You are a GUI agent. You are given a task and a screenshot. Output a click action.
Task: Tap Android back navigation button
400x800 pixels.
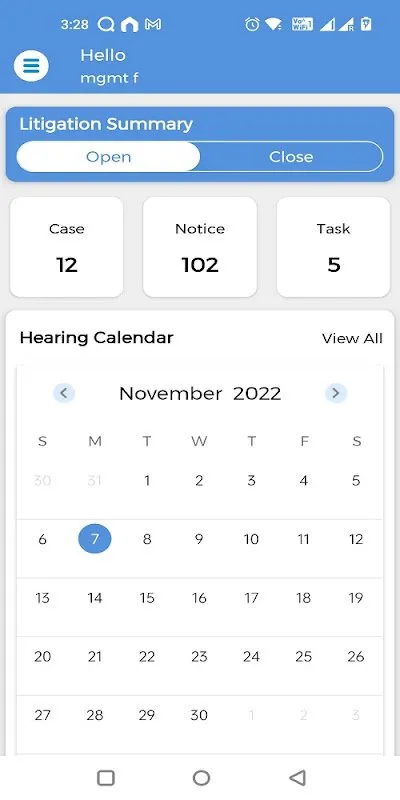[x=297, y=778]
